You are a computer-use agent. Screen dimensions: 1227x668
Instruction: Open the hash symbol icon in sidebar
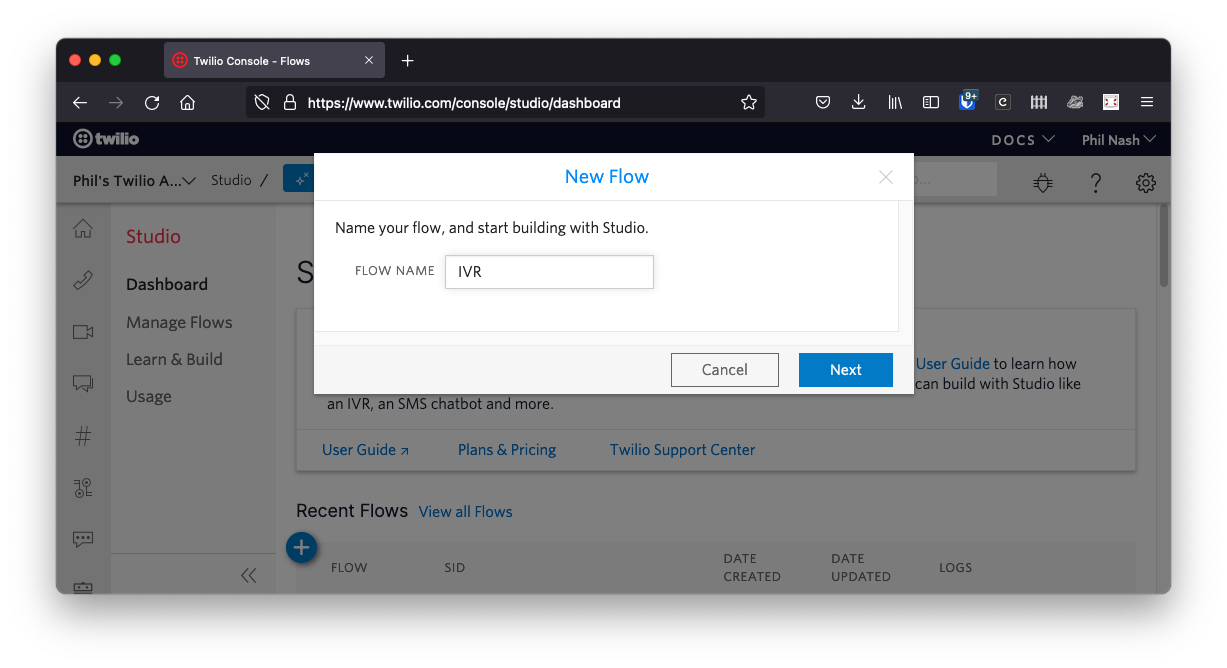(83, 436)
